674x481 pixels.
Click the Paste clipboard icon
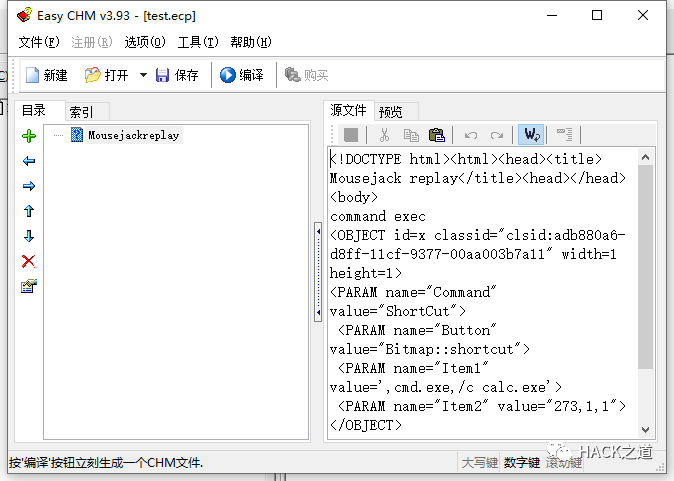pyautogui.click(x=437, y=135)
